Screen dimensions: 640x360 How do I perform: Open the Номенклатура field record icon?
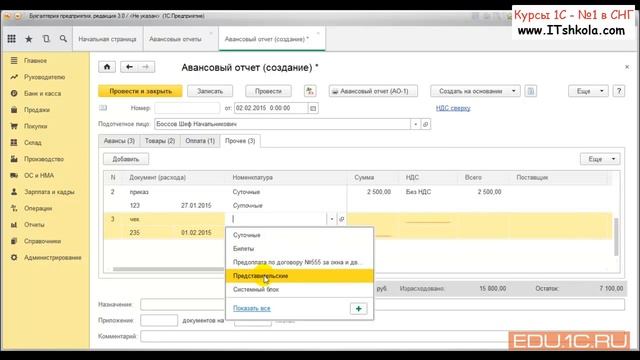tap(342, 219)
